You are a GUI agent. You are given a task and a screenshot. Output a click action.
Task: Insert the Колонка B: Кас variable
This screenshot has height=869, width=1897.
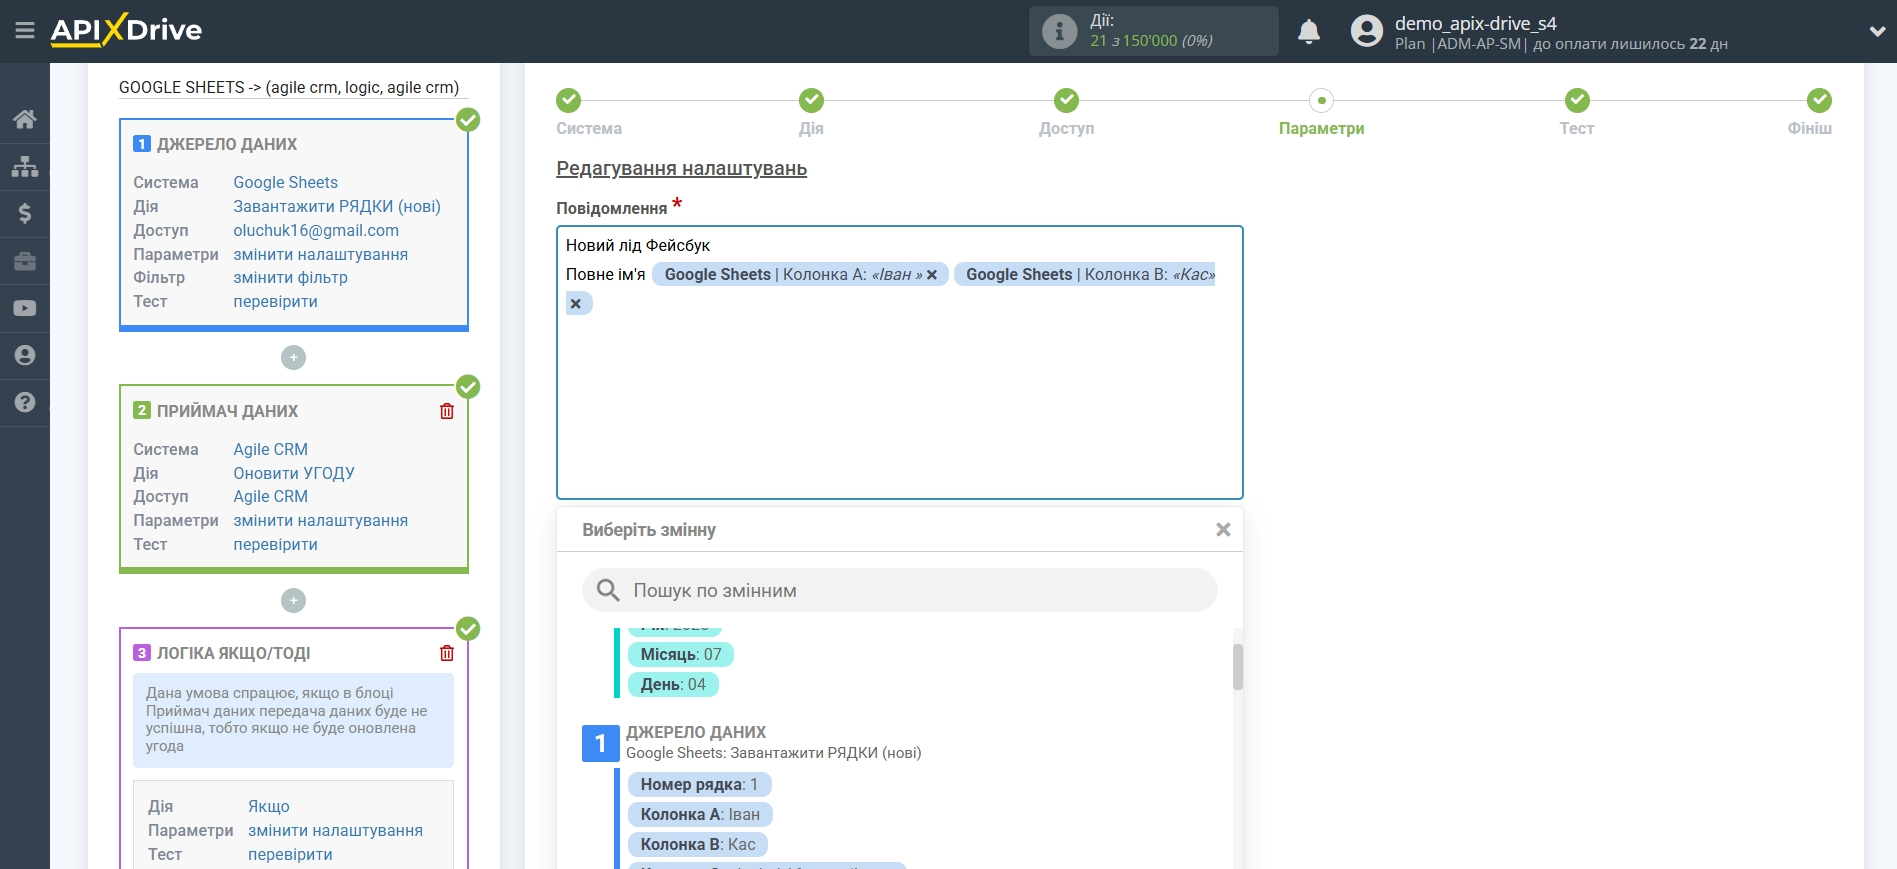[x=698, y=844]
